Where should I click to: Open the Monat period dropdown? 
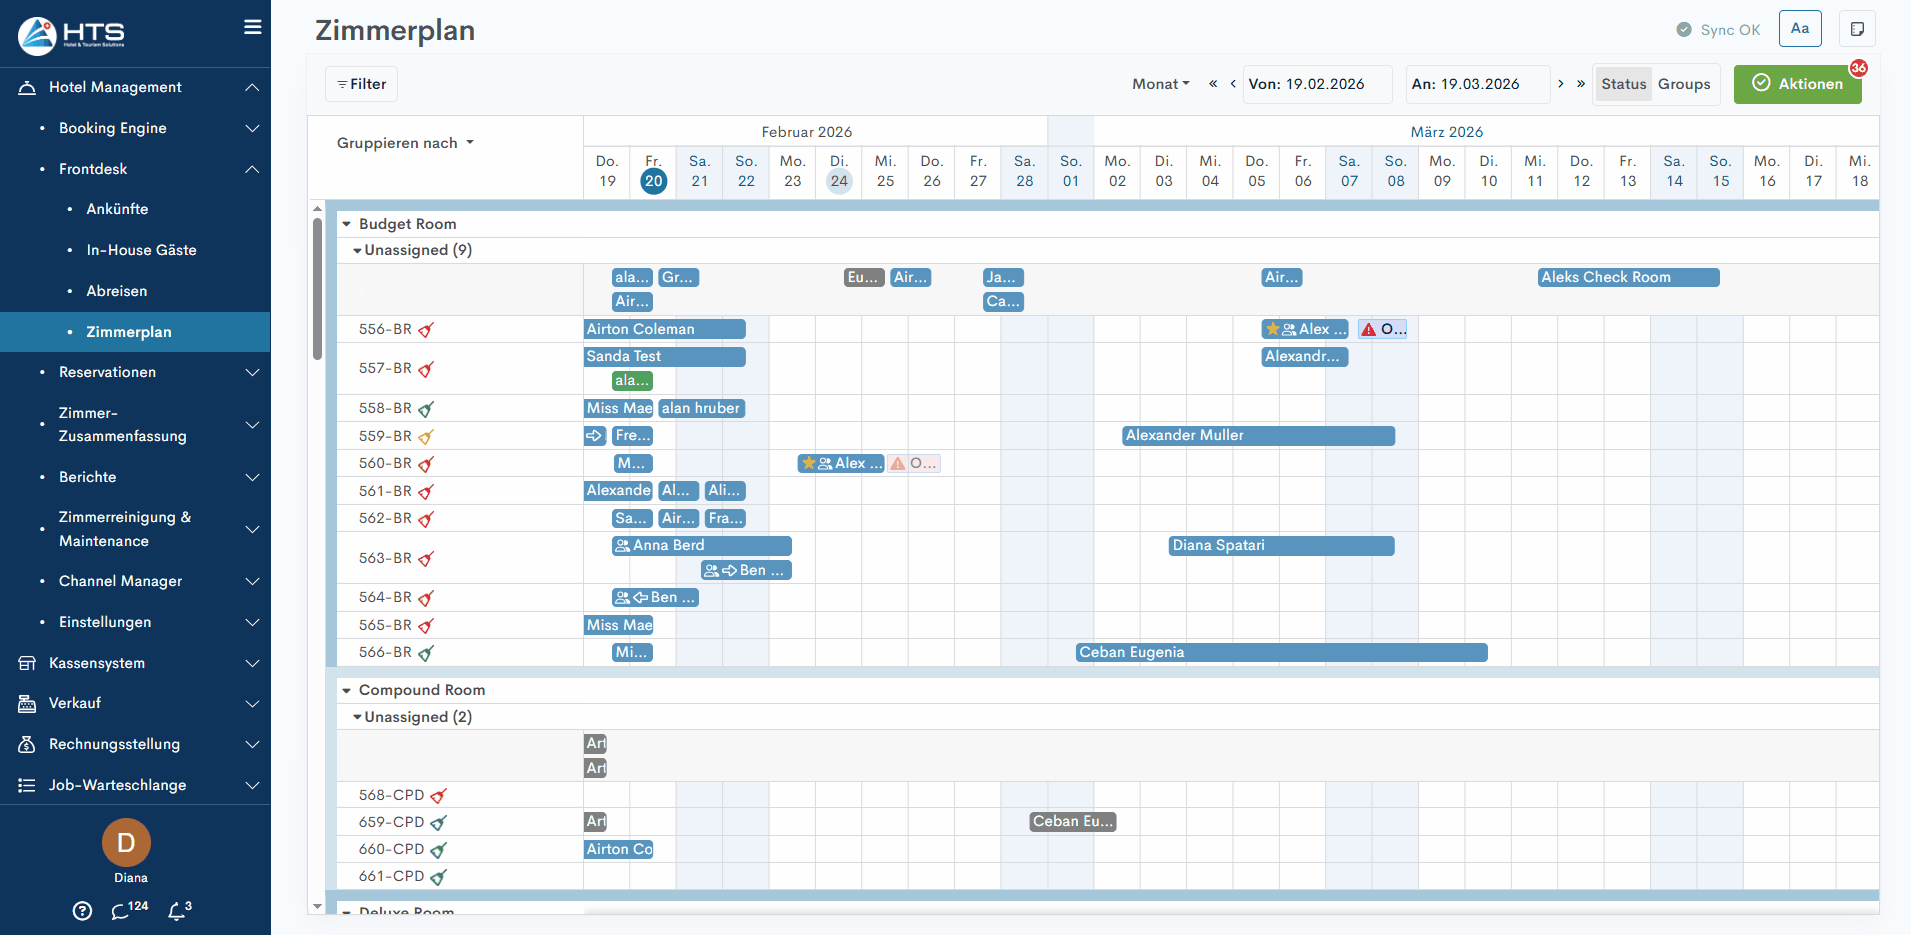click(x=1160, y=84)
